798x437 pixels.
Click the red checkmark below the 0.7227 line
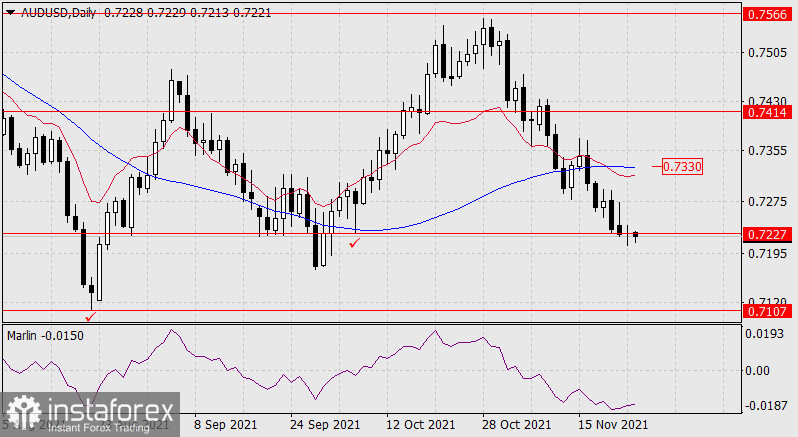(352, 241)
